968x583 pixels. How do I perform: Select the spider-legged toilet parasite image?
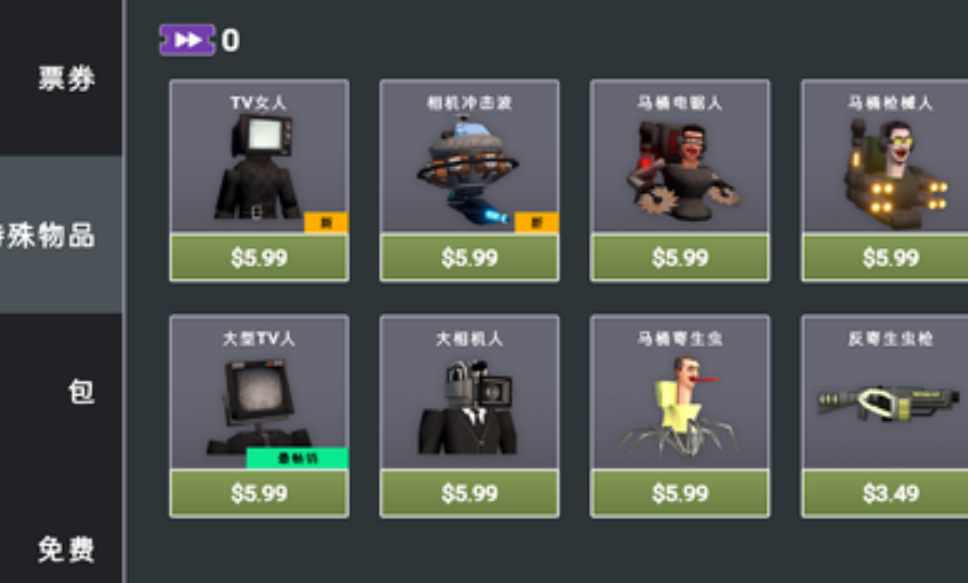(x=678, y=406)
